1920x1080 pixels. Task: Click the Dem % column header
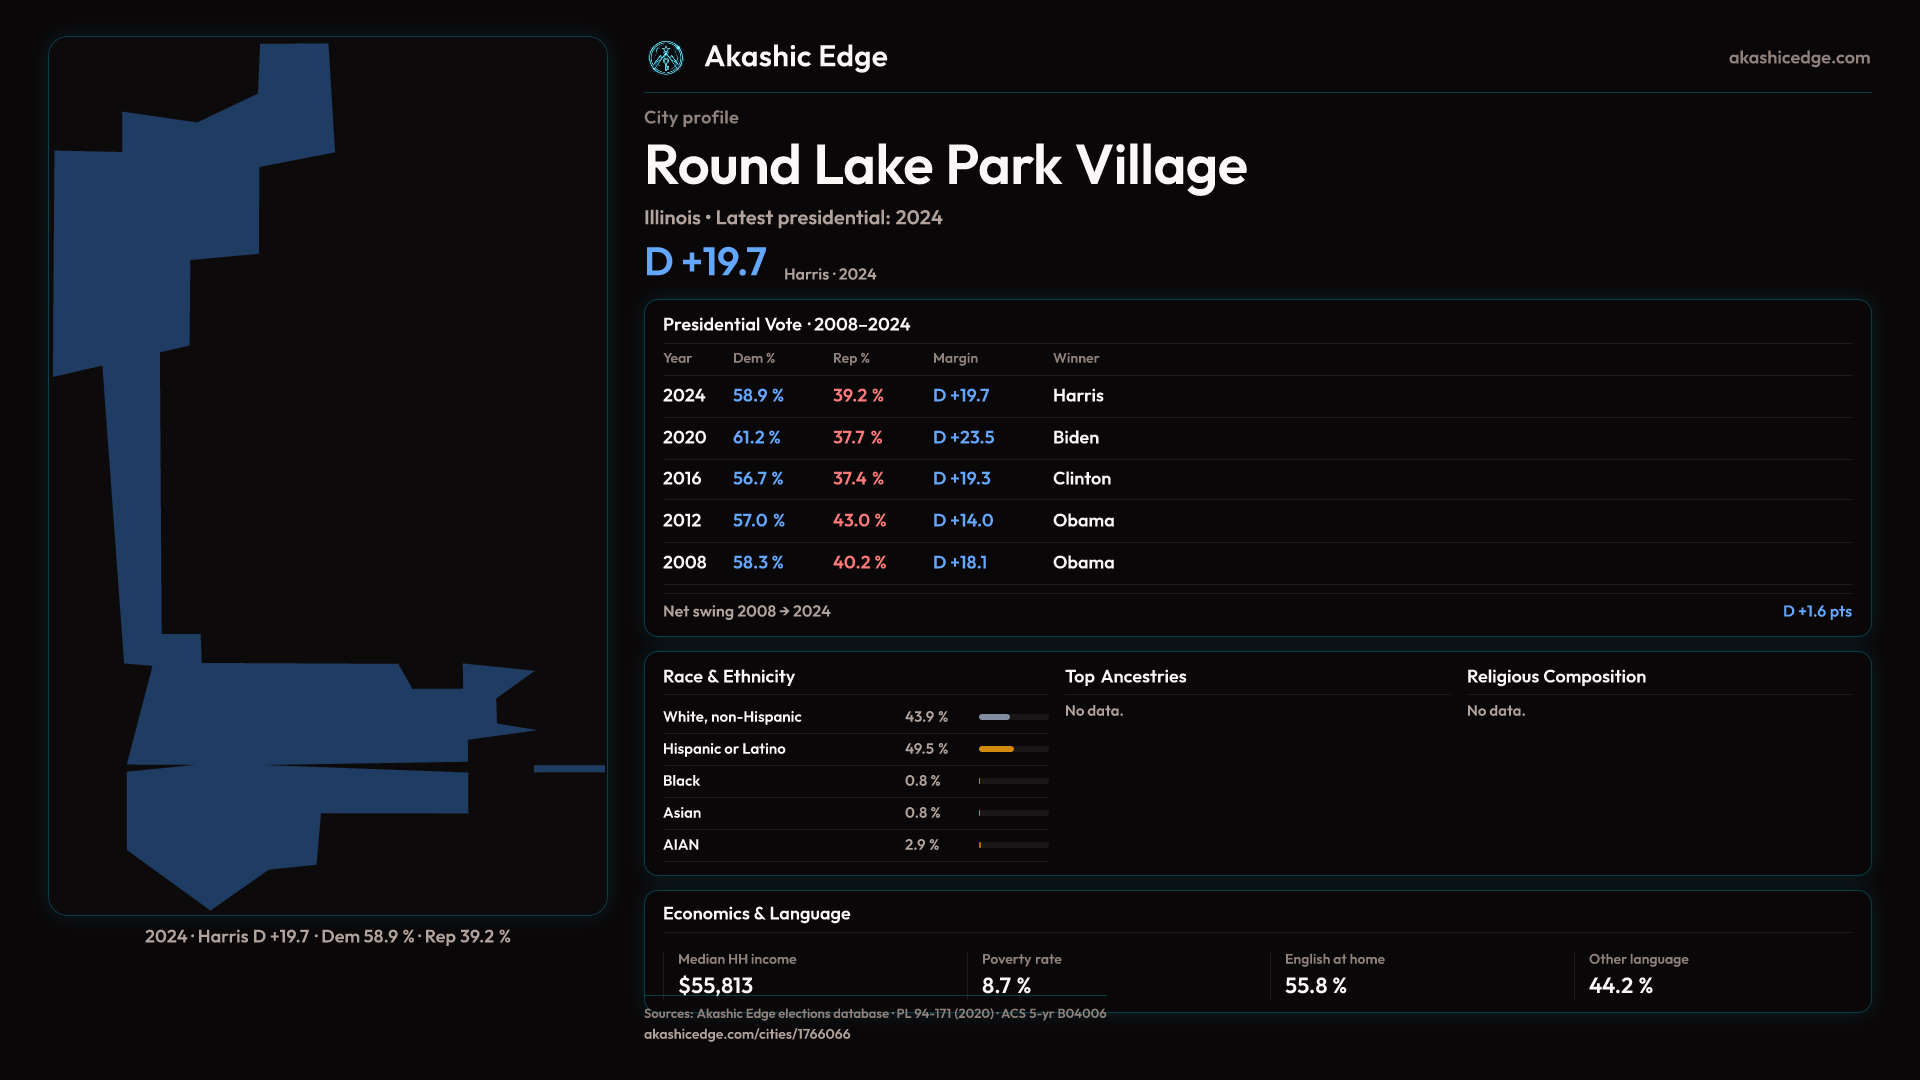753,358
